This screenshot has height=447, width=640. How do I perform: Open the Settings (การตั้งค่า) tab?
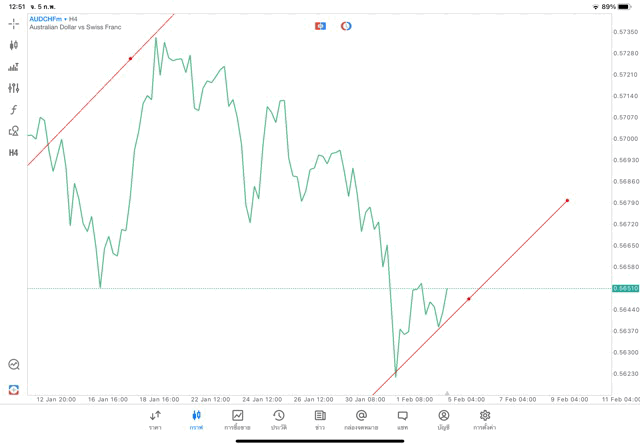[x=485, y=419]
